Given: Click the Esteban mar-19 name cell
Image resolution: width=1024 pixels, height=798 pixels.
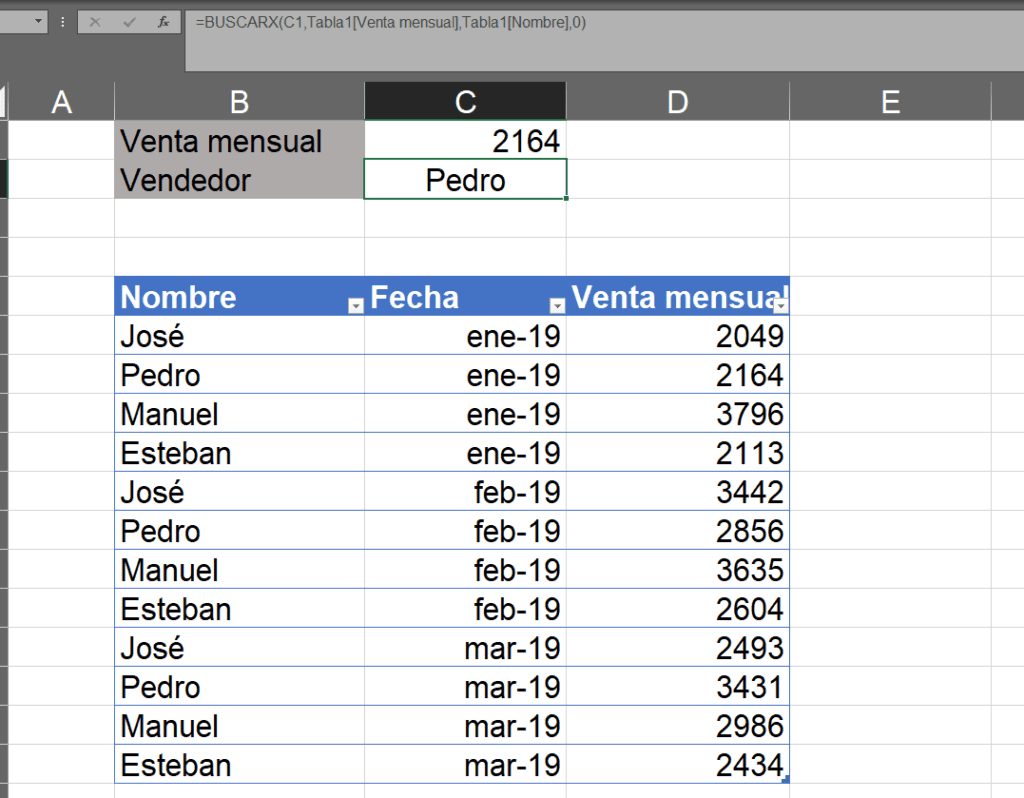Looking at the screenshot, I should (x=240, y=765).
